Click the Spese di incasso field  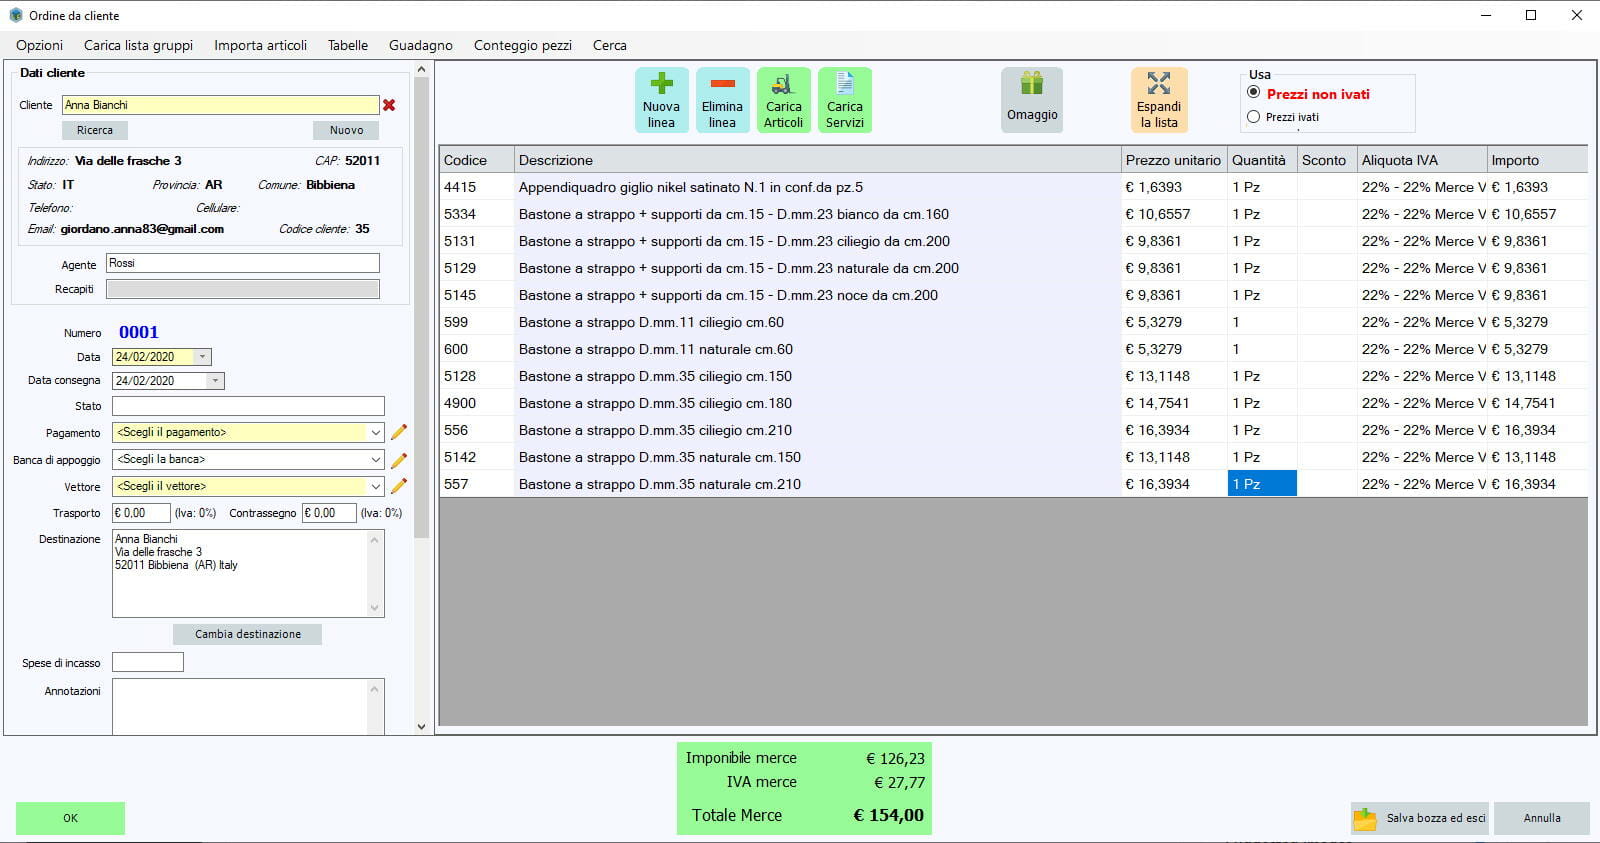pyautogui.click(x=148, y=662)
